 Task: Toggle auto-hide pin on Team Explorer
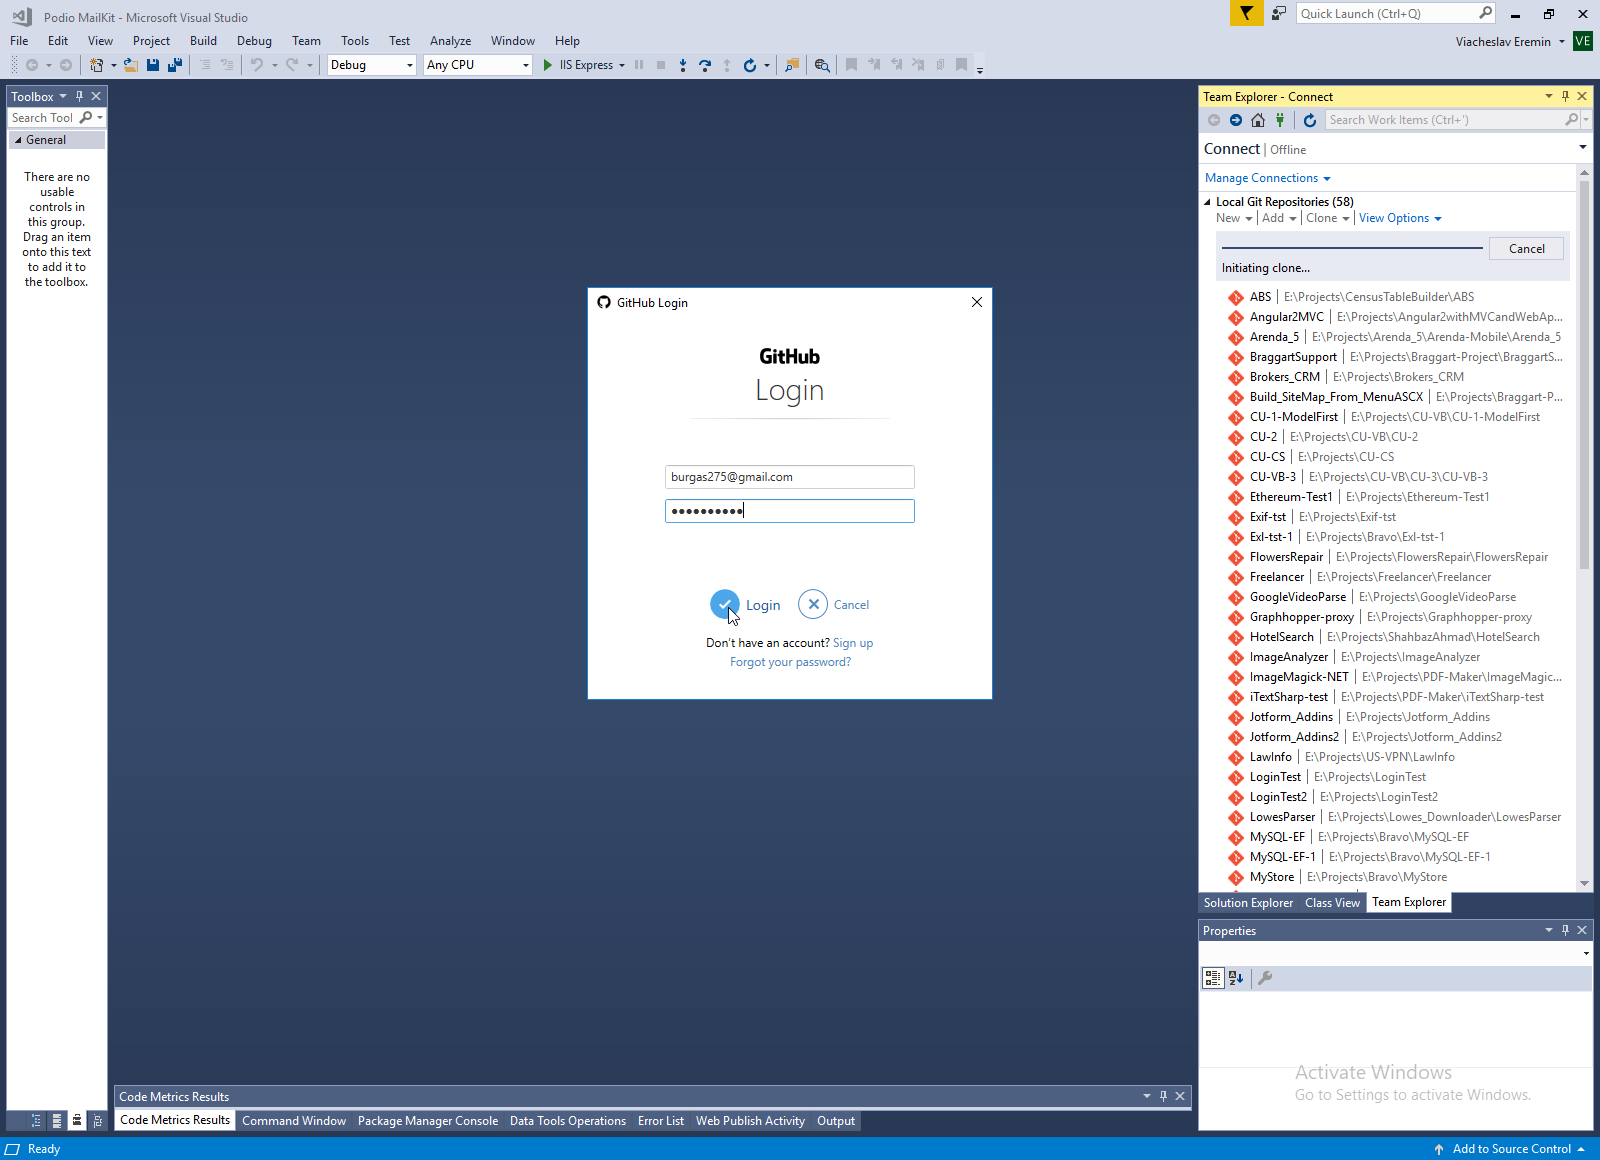click(x=1565, y=96)
